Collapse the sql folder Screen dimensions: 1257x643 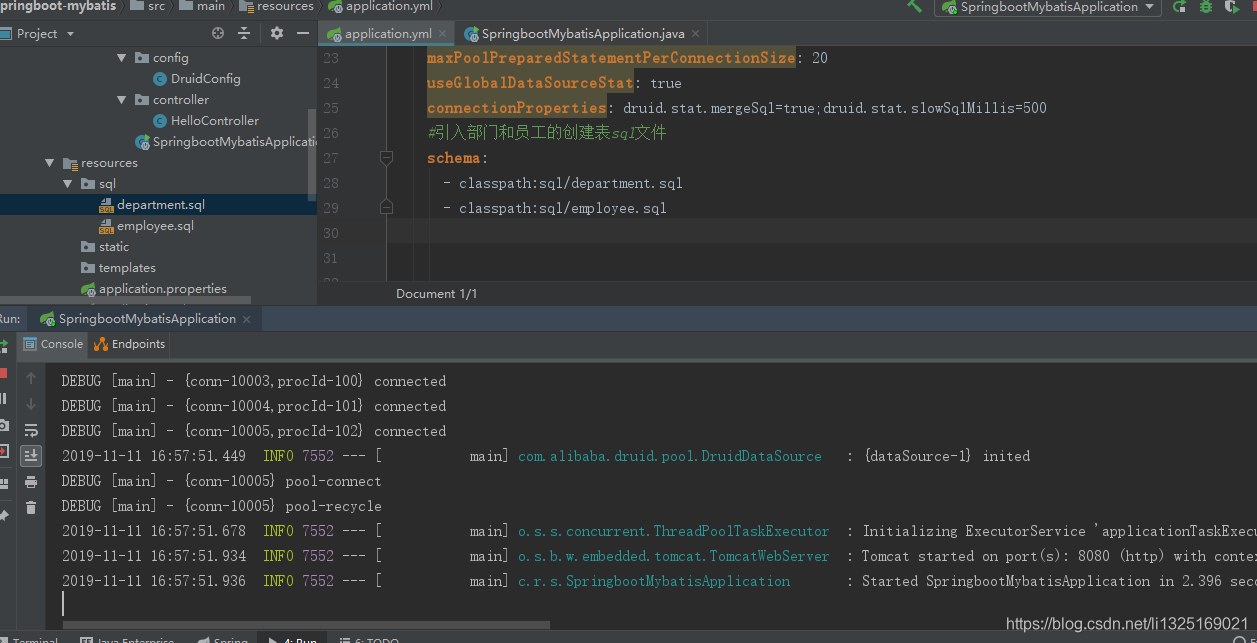(x=68, y=184)
